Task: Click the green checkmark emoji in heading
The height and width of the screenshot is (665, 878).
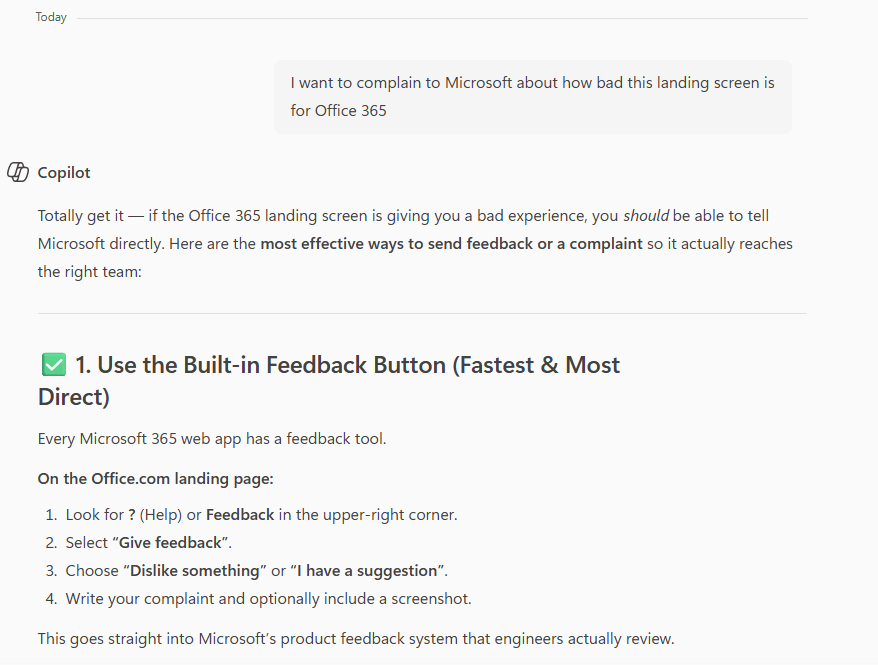Action: pos(54,365)
